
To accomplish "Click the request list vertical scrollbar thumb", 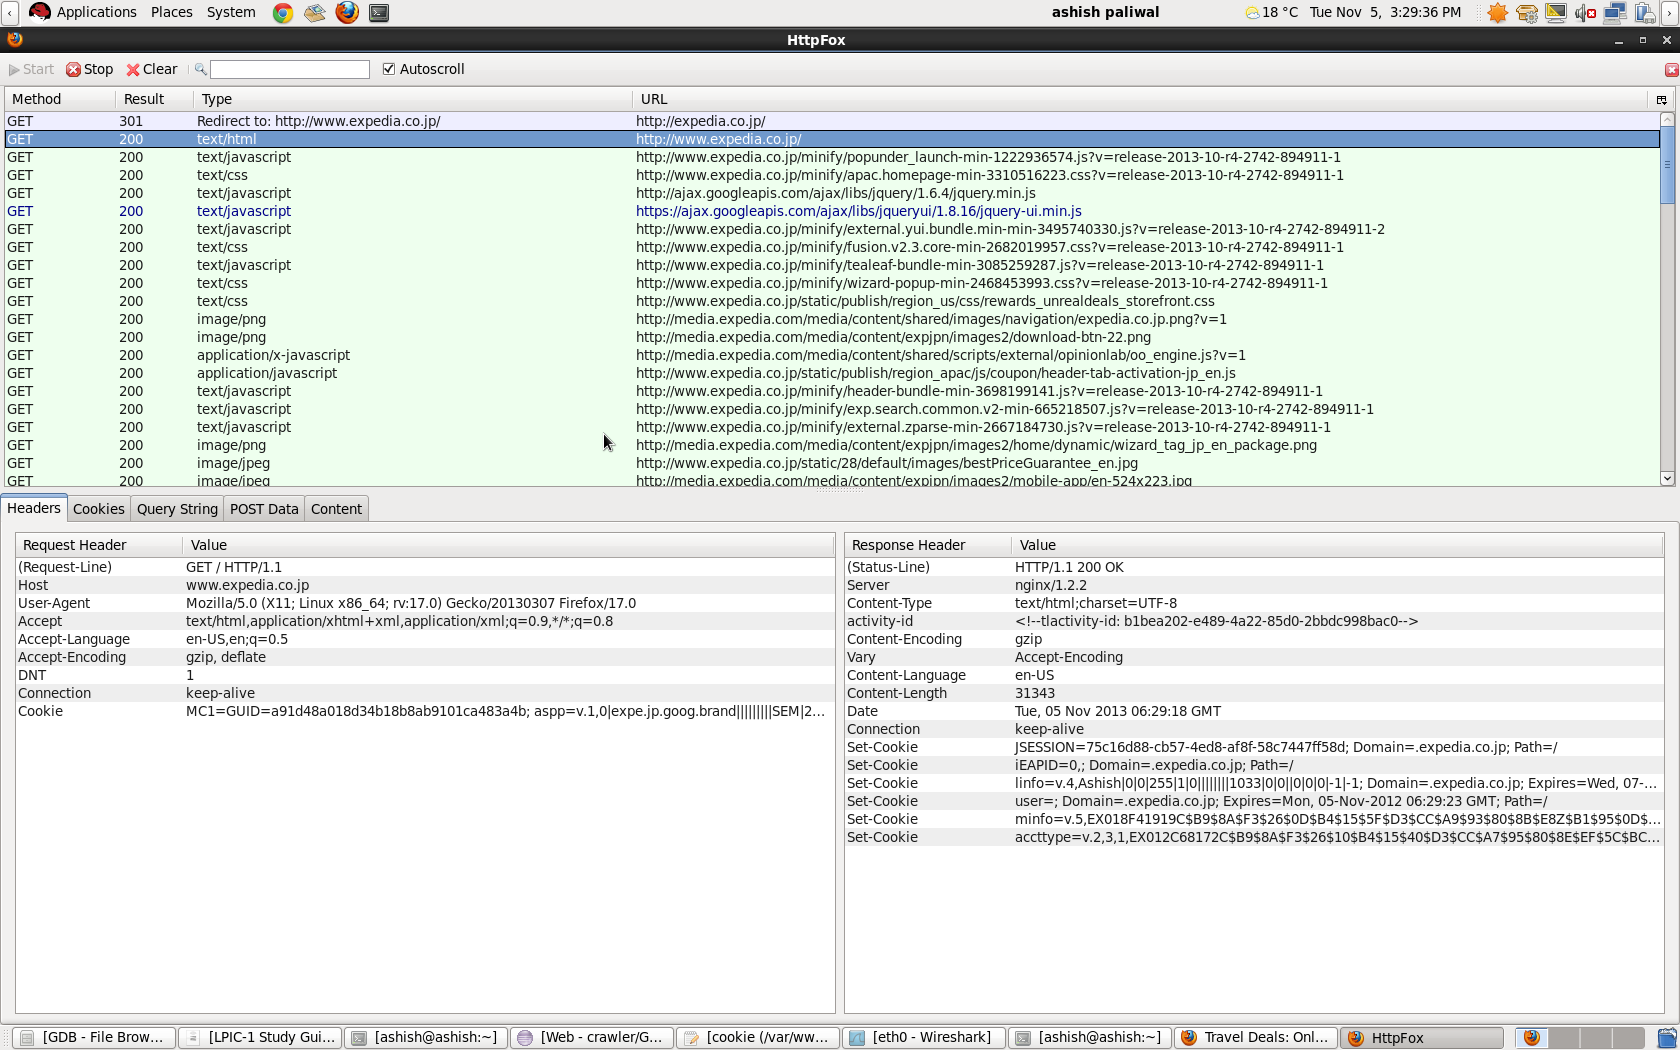I will 1667,165.
